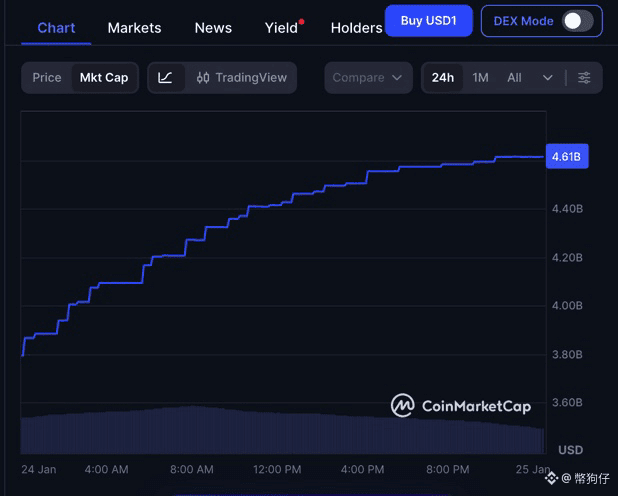Image resolution: width=618 pixels, height=496 pixels.
Task: Open the Chart tab
Action: (56, 28)
